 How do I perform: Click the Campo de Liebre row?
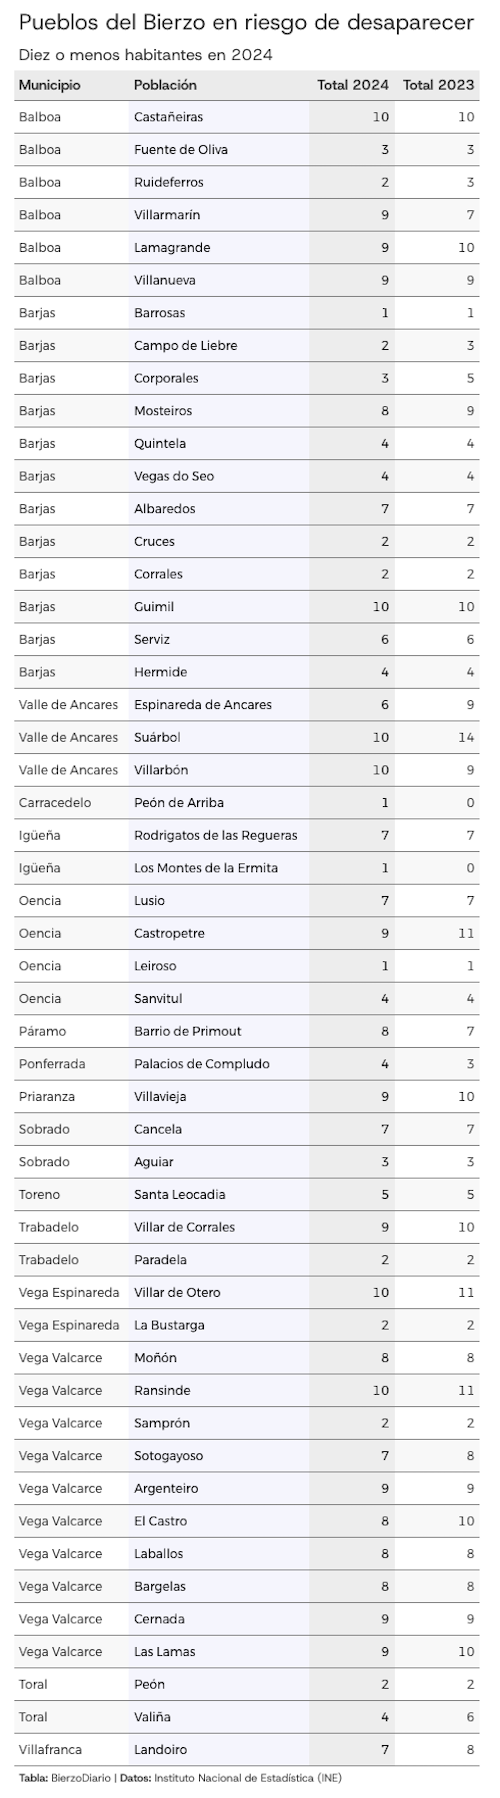pyautogui.click(x=249, y=346)
